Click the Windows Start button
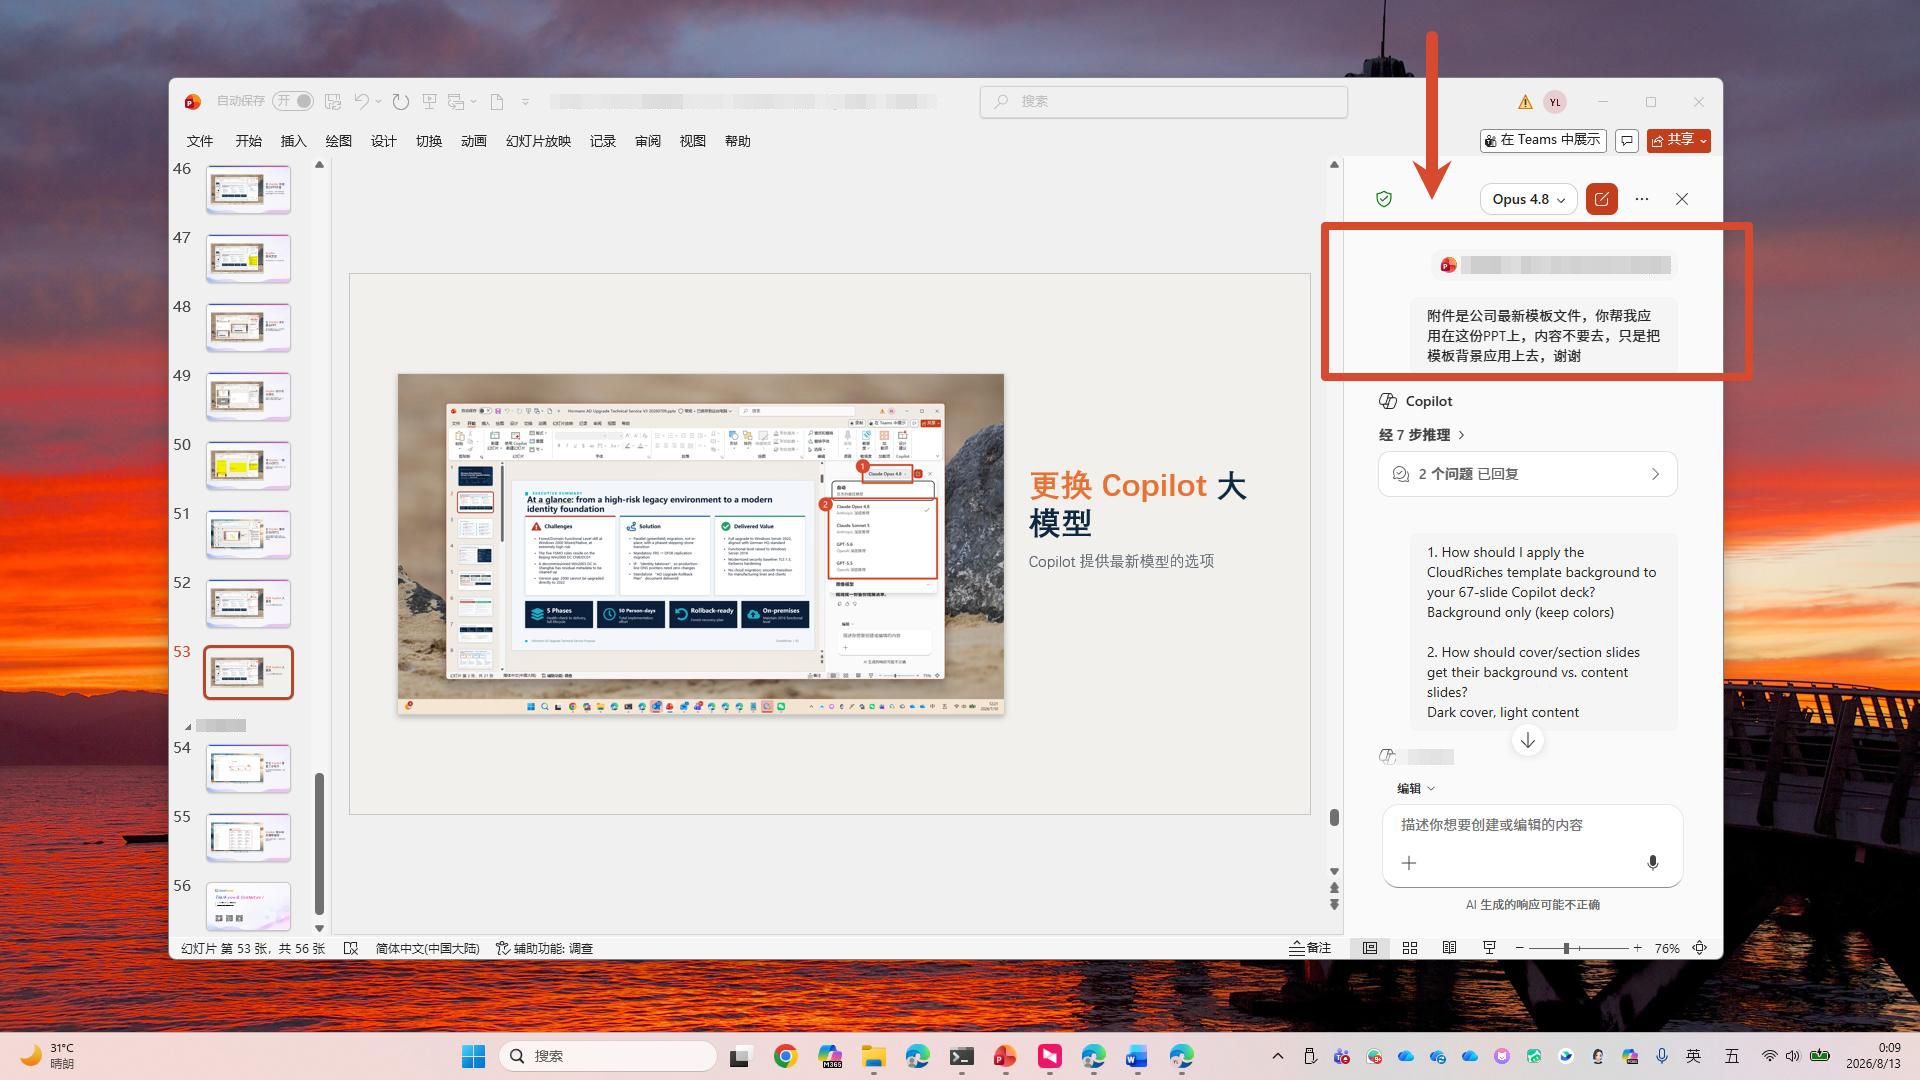 (473, 1056)
